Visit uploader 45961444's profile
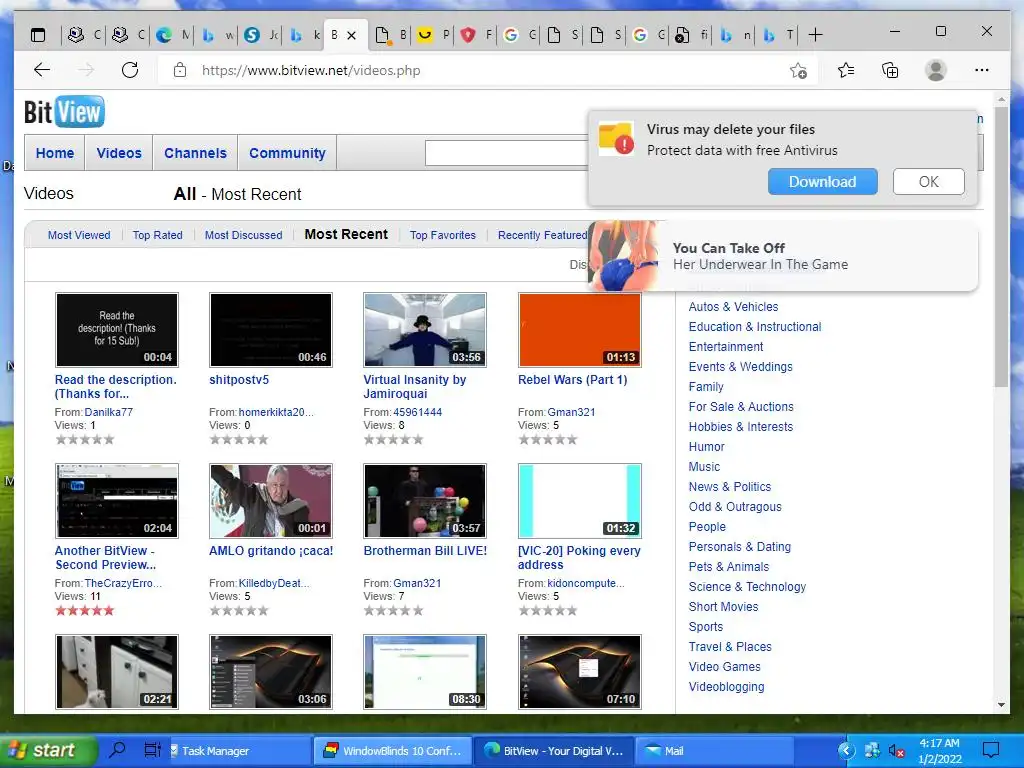Image resolution: width=1024 pixels, height=768 pixels. (x=418, y=412)
